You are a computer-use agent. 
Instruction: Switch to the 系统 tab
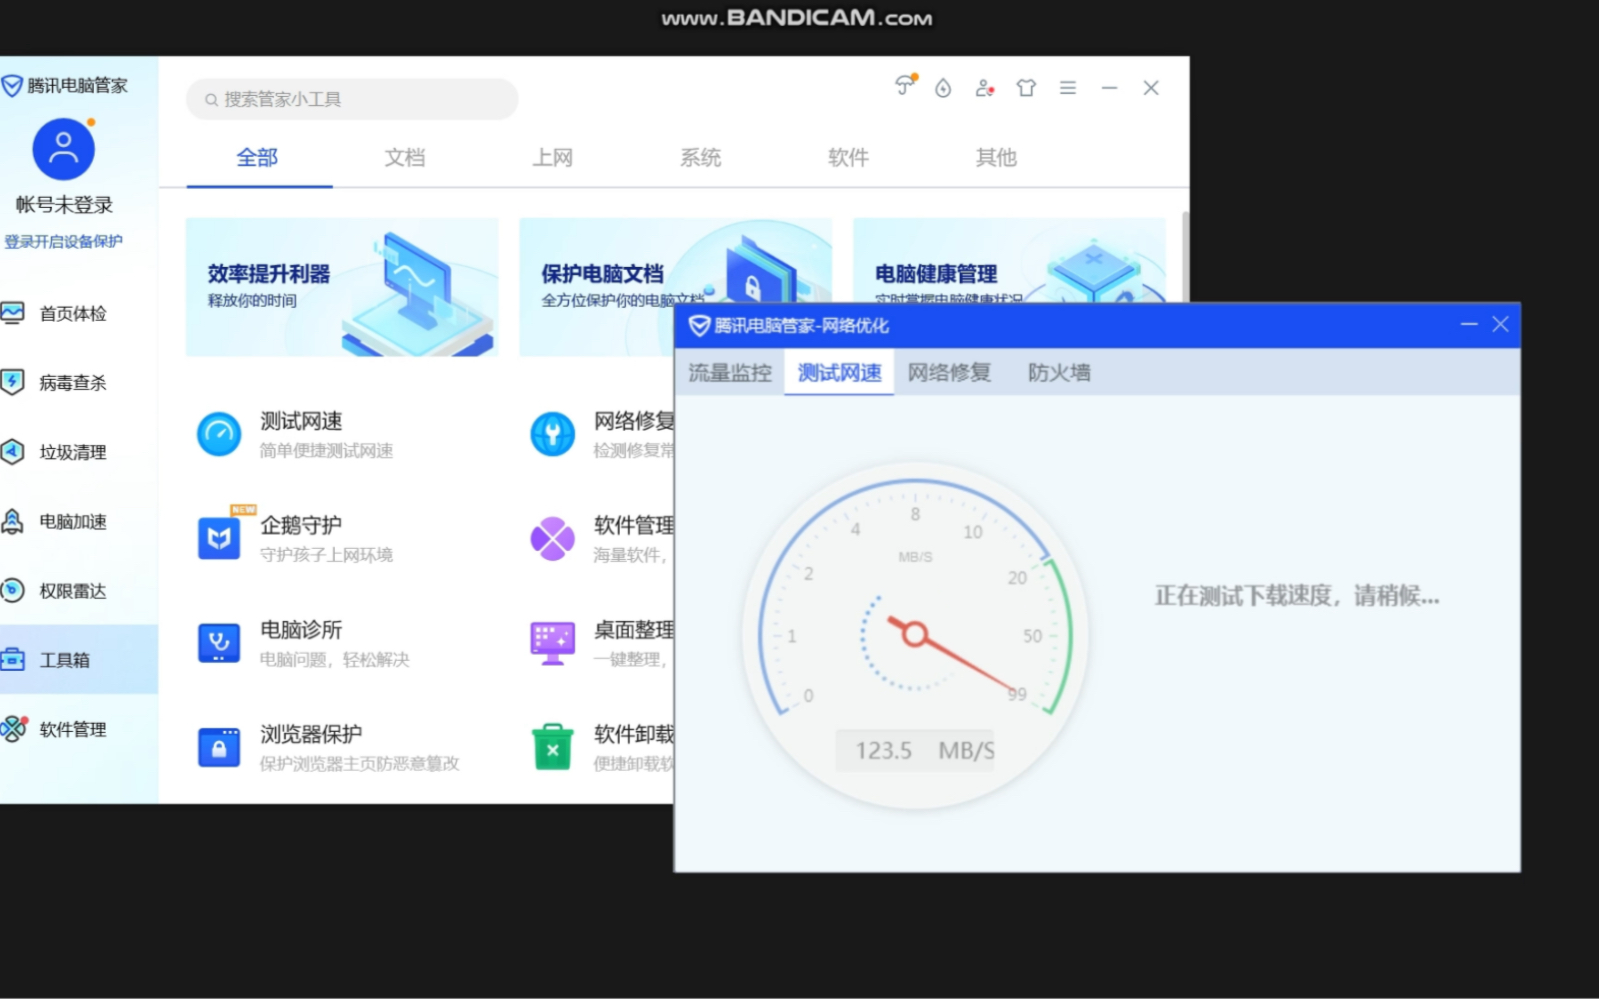(x=701, y=158)
